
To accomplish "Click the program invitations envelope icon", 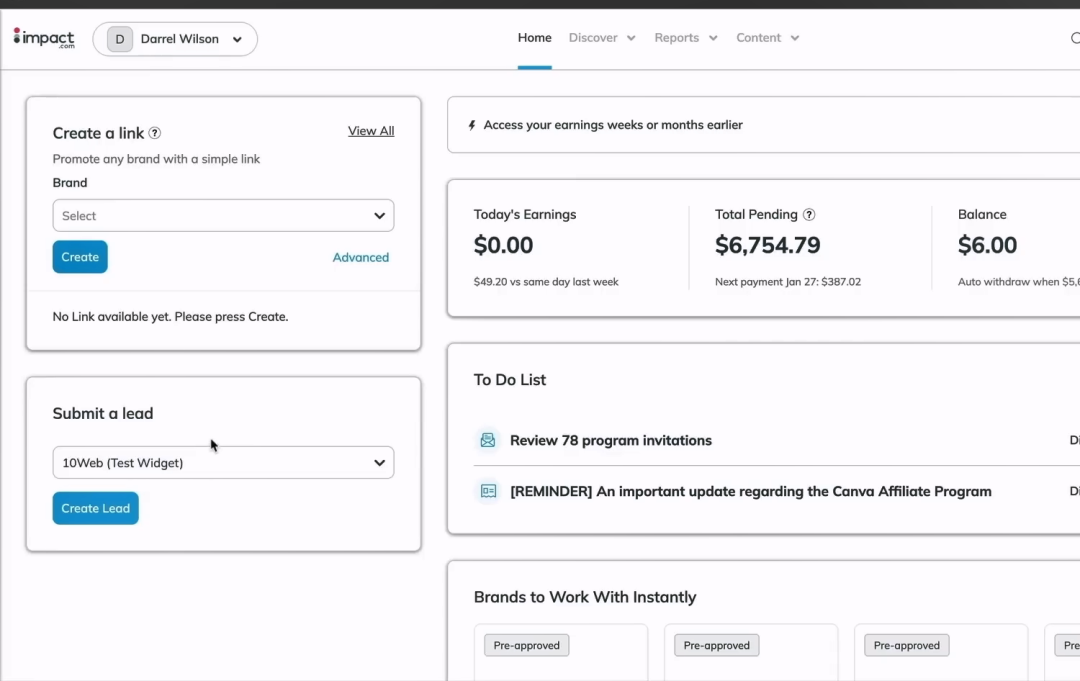I will pos(488,440).
